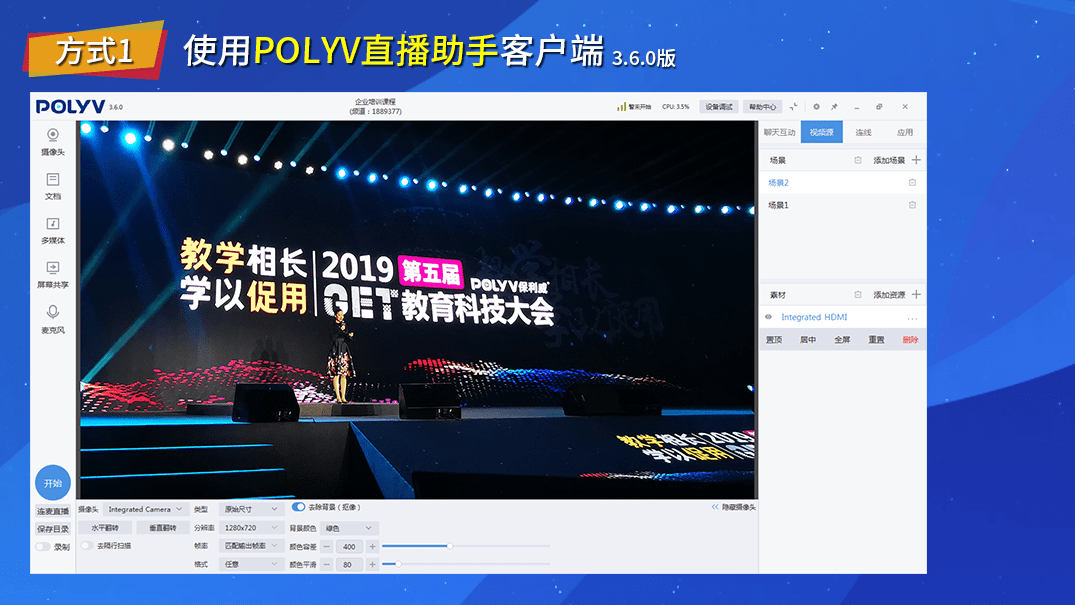Open the 多媒体 multimedia tool
Viewport: 1075px width, 605px height.
click(x=53, y=224)
